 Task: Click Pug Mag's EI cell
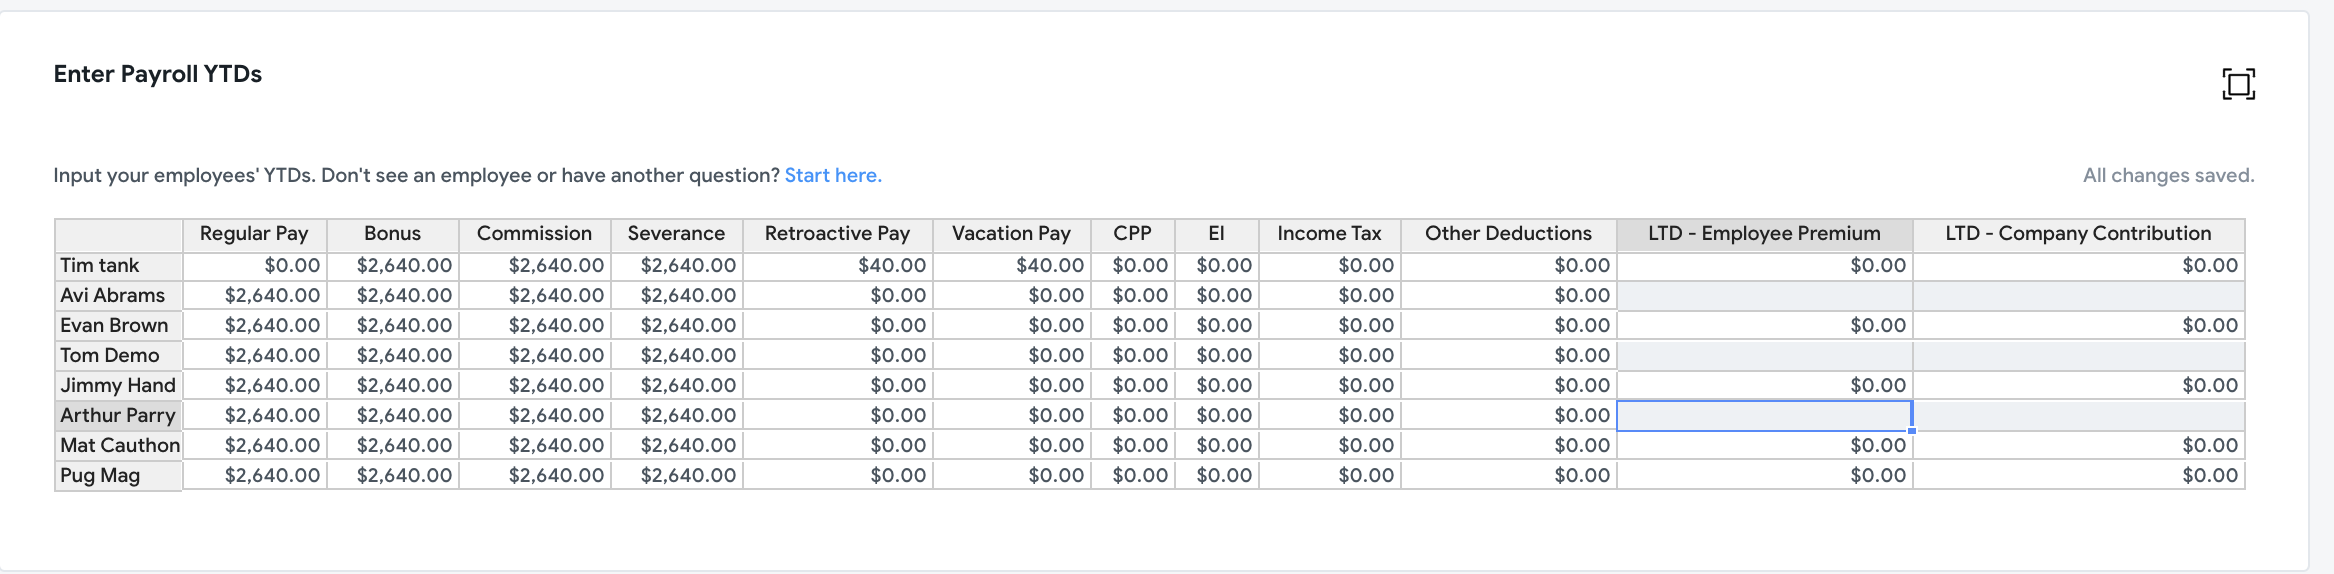[x=1216, y=475]
